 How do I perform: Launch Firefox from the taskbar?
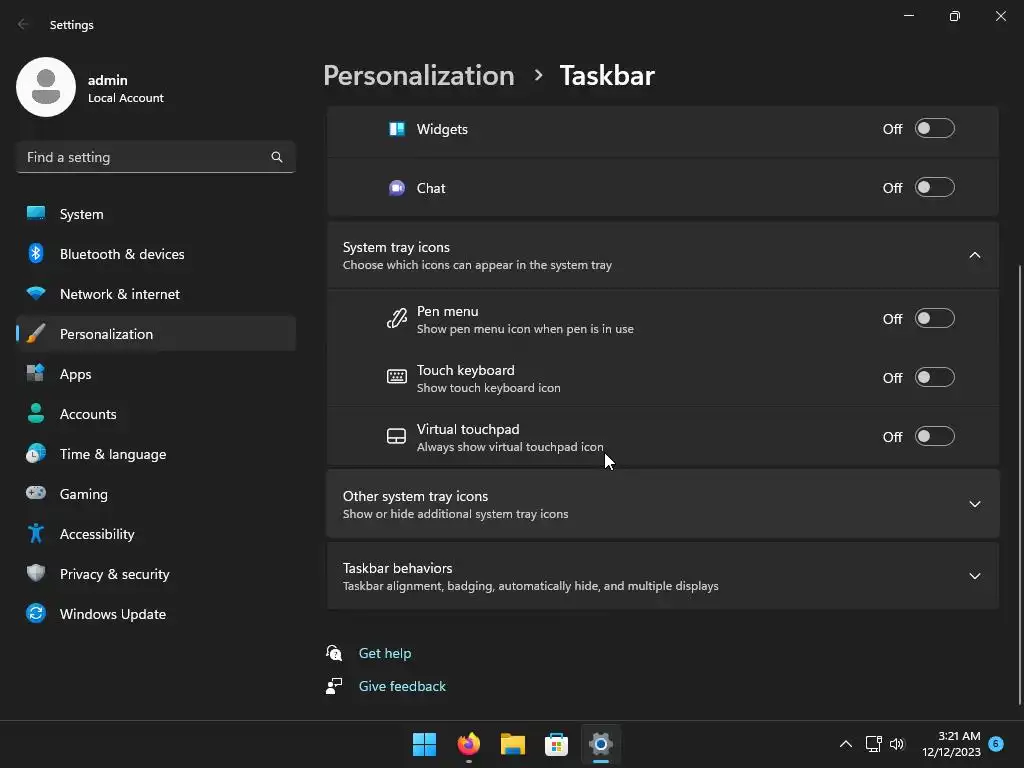pyautogui.click(x=468, y=744)
